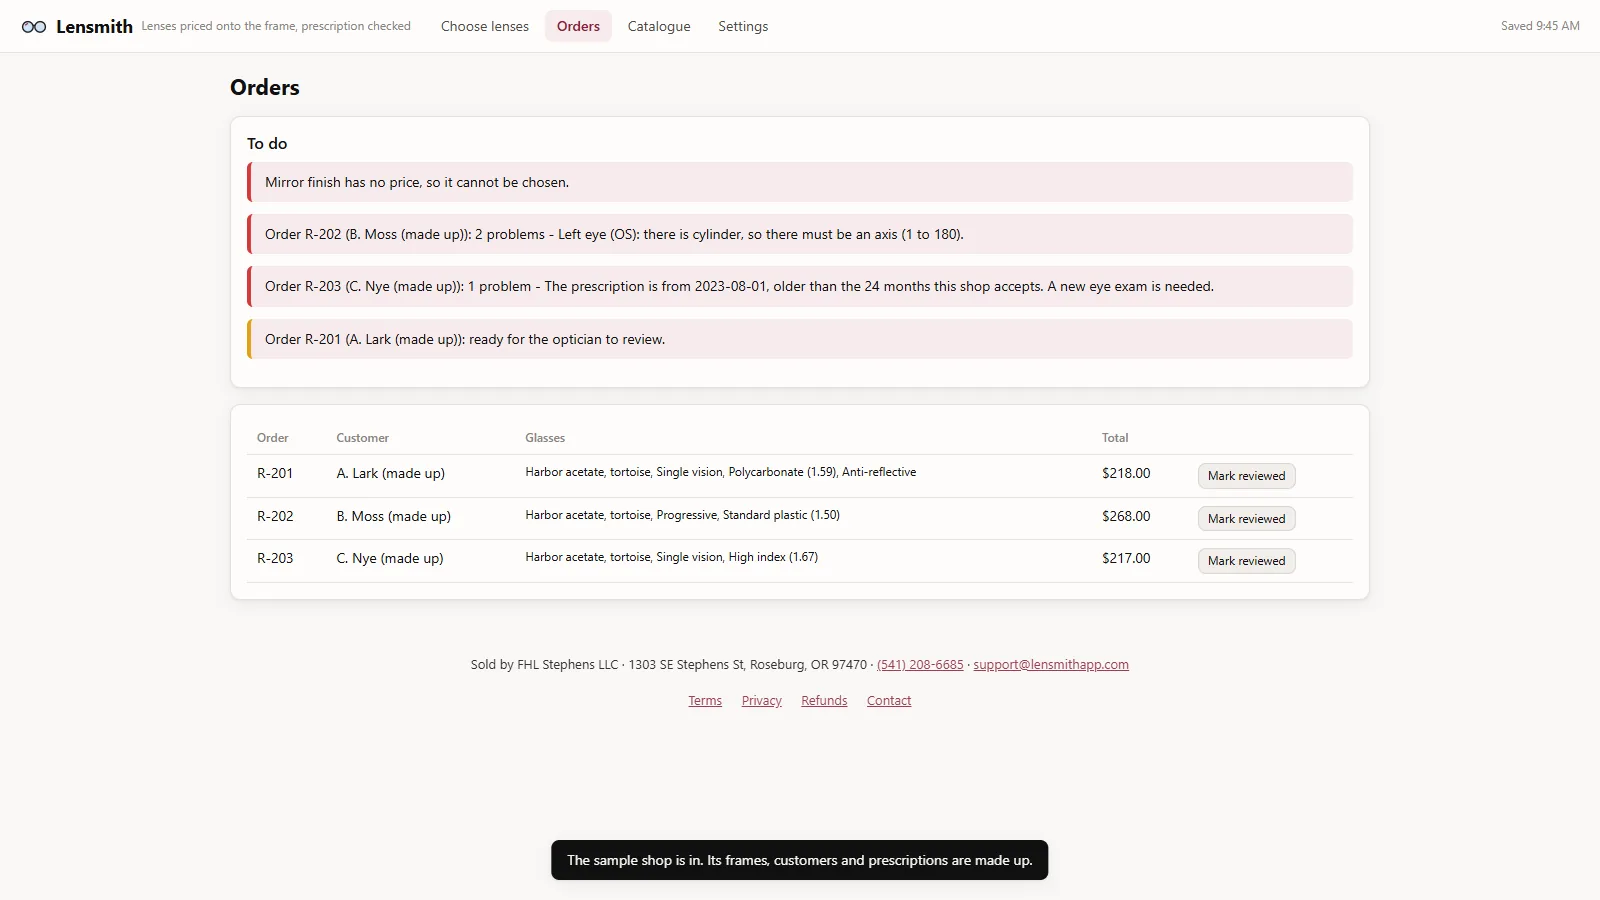The height and width of the screenshot is (900, 1600).
Task: Select the Order R-203 old prescription alert
Action: point(800,286)
